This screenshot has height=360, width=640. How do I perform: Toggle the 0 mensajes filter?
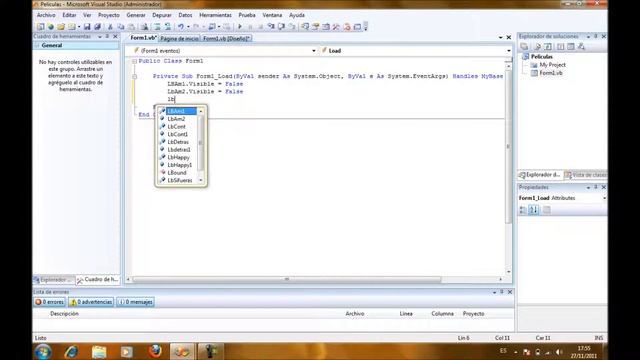[136, 302]
